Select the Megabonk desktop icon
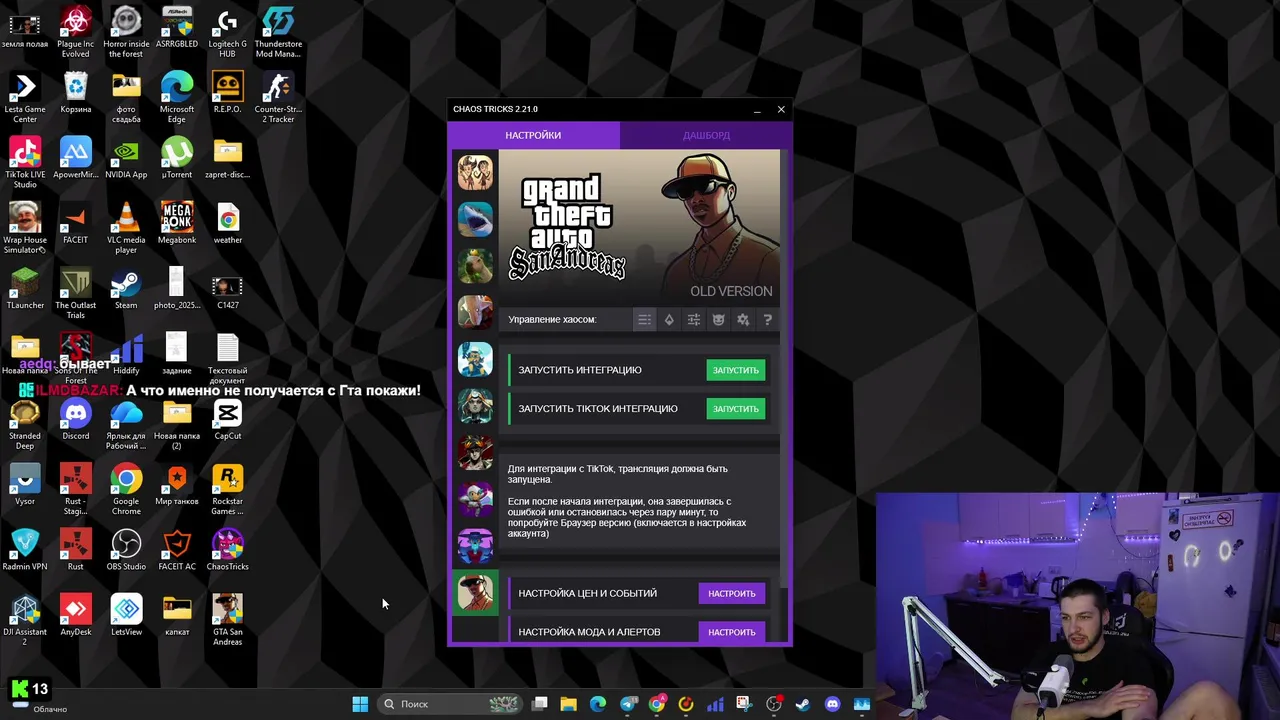Image resolution: width=1280 pixels, height=720 pixels. click(x=177, y=223)
